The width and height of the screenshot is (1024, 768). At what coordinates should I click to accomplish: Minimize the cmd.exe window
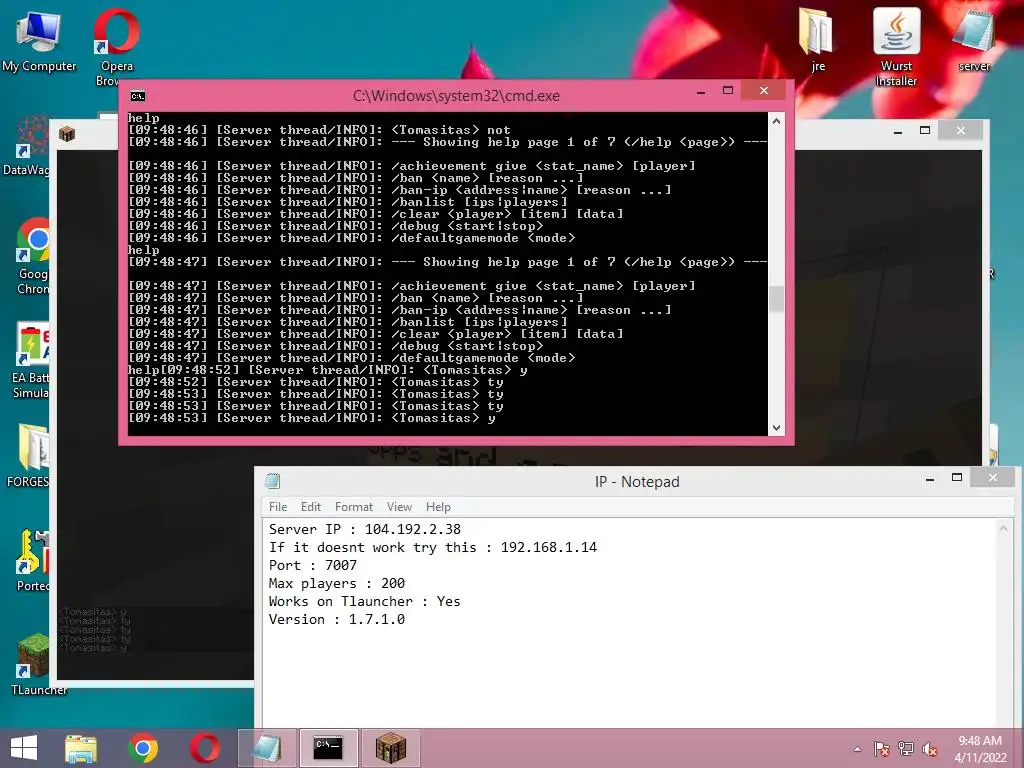[701, 92]
